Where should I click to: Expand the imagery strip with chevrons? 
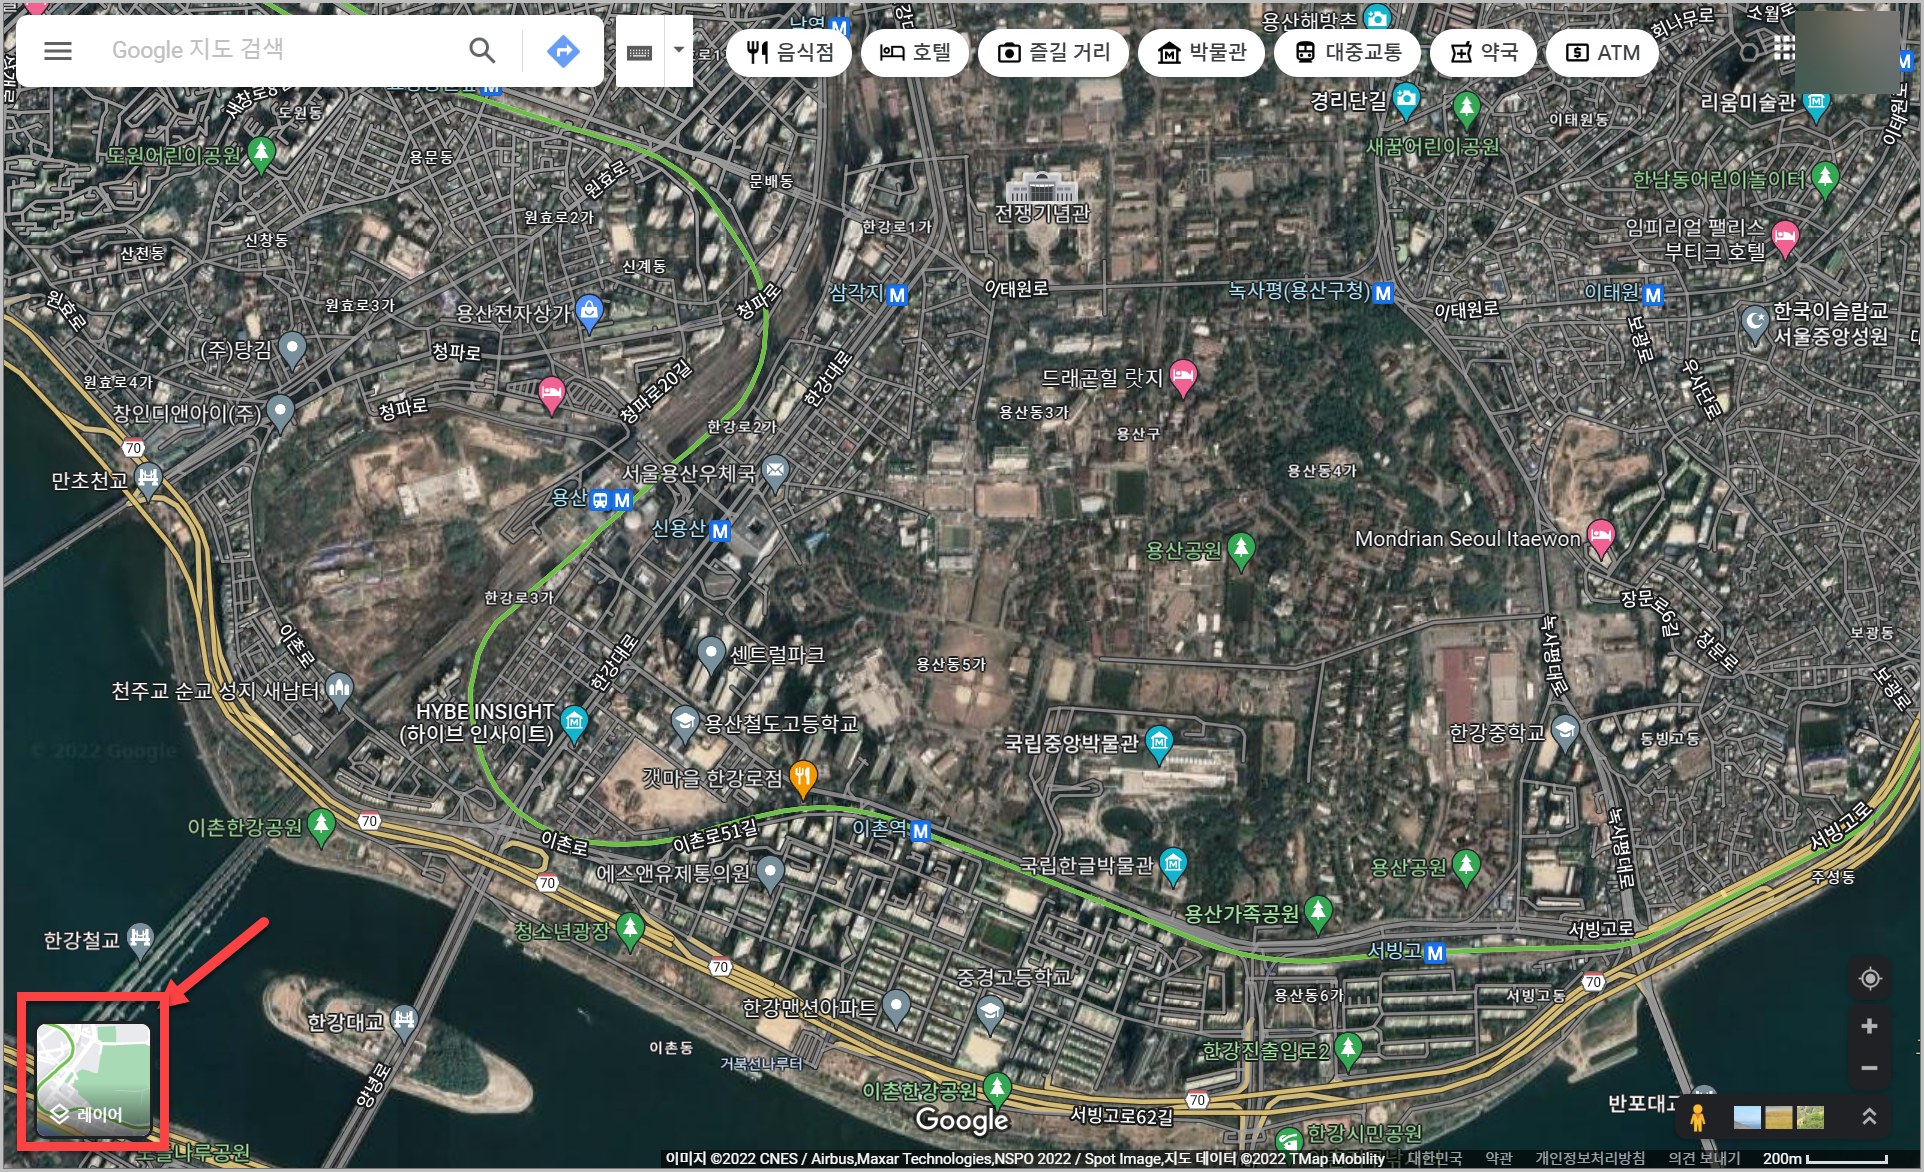tap(1869, 1117)
